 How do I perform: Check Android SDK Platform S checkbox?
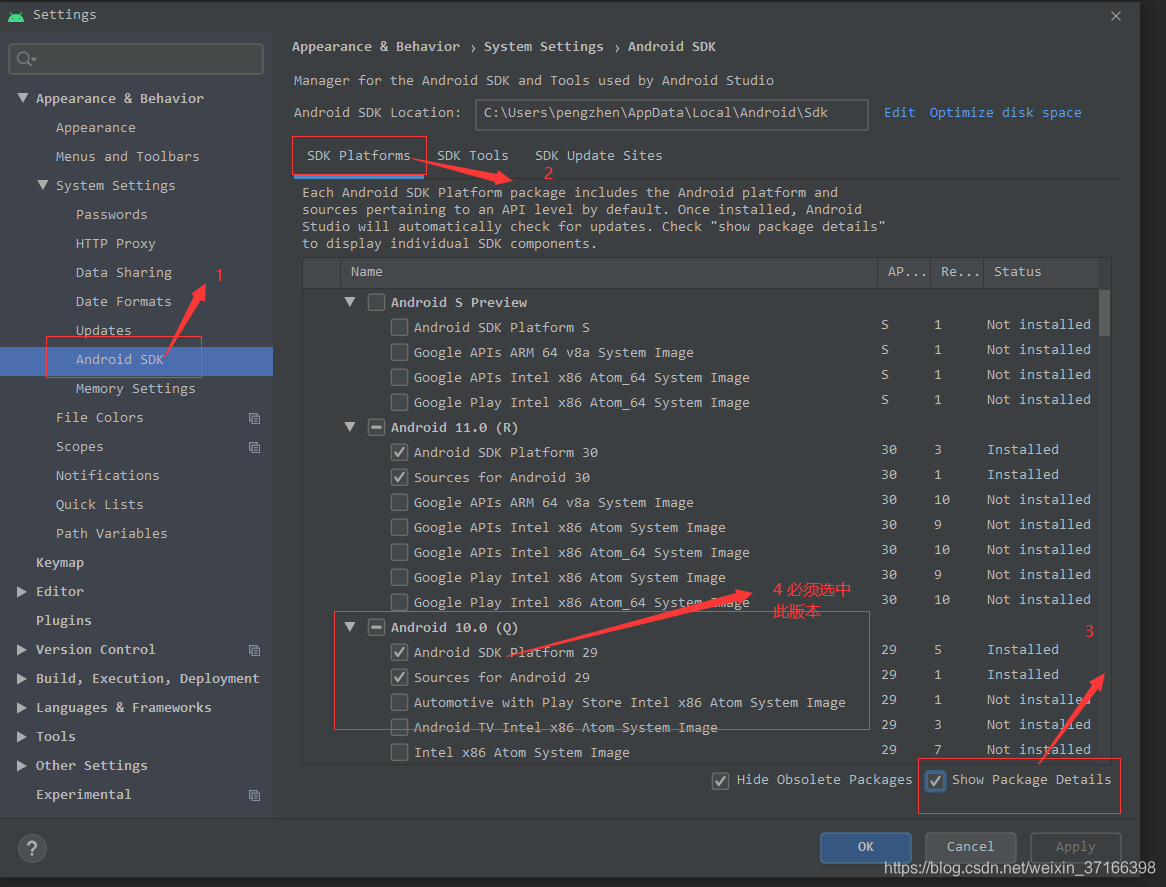399,327
